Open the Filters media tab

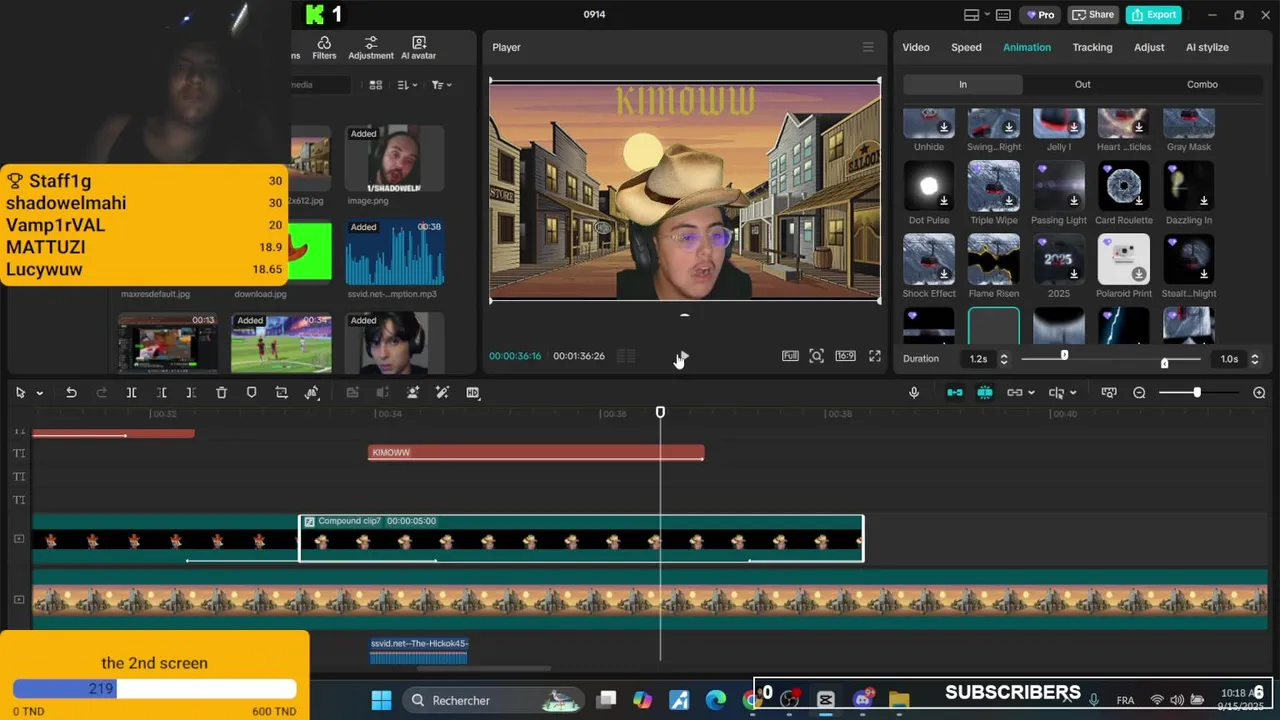pyautogui.click(x=324, y=48)
